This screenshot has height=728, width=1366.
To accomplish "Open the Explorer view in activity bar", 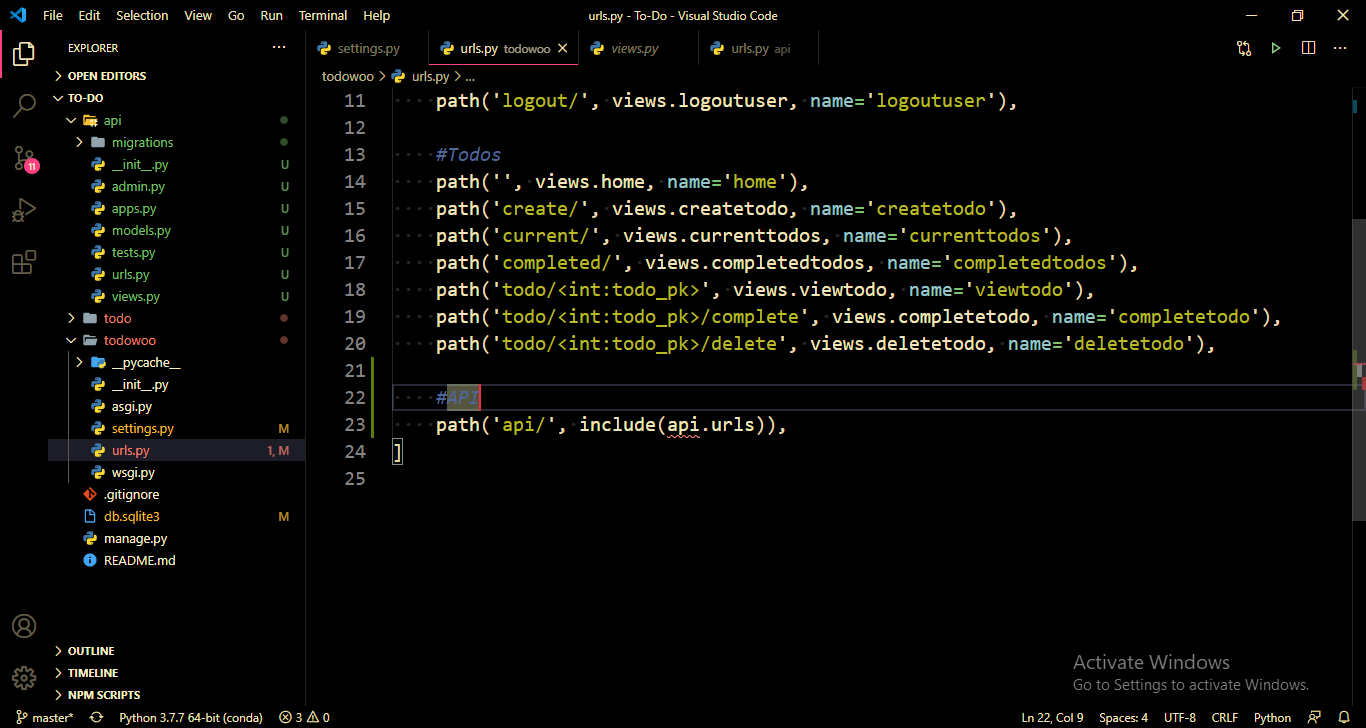I will [24, 54].
